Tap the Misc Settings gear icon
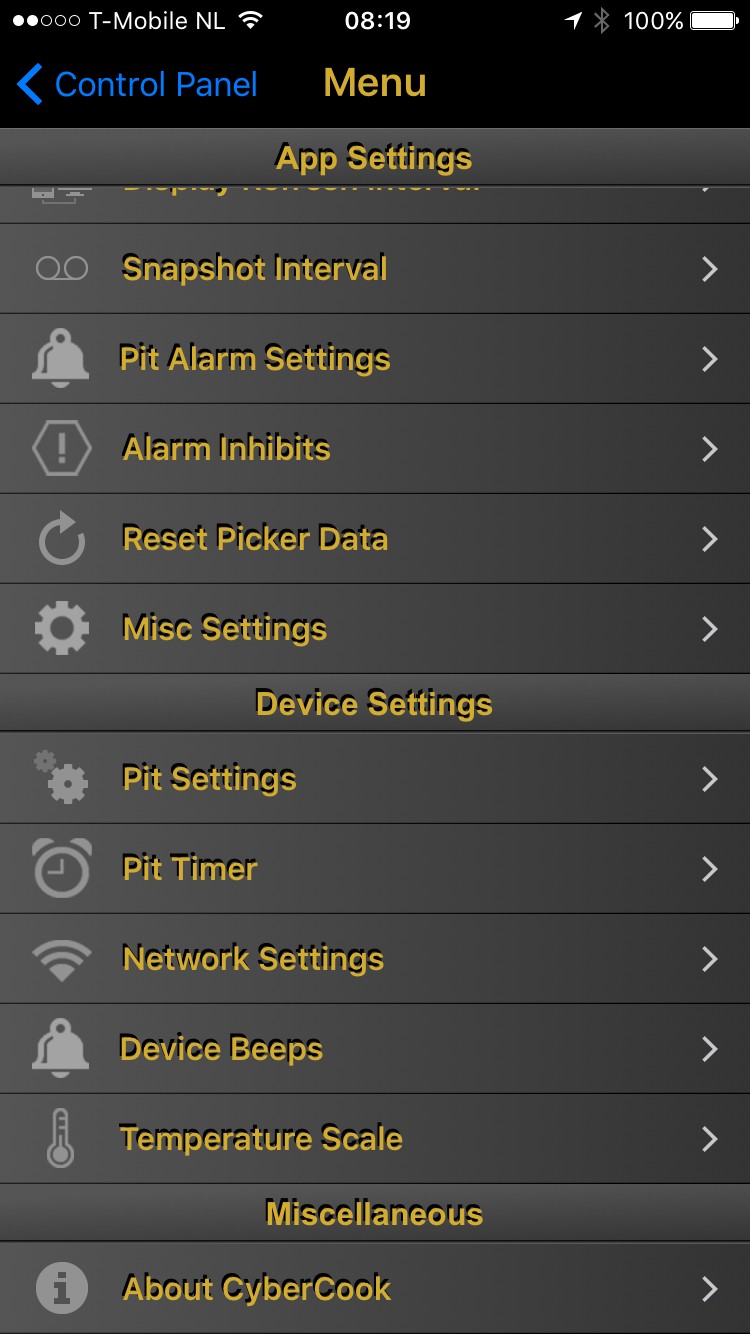Image resolution: width=750 pixels, height=1334 pixels. [x=61, y=629]
